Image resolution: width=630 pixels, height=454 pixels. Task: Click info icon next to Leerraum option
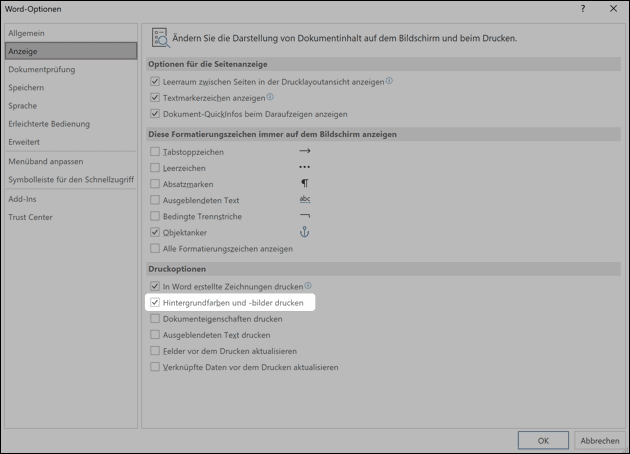point(389,81)
